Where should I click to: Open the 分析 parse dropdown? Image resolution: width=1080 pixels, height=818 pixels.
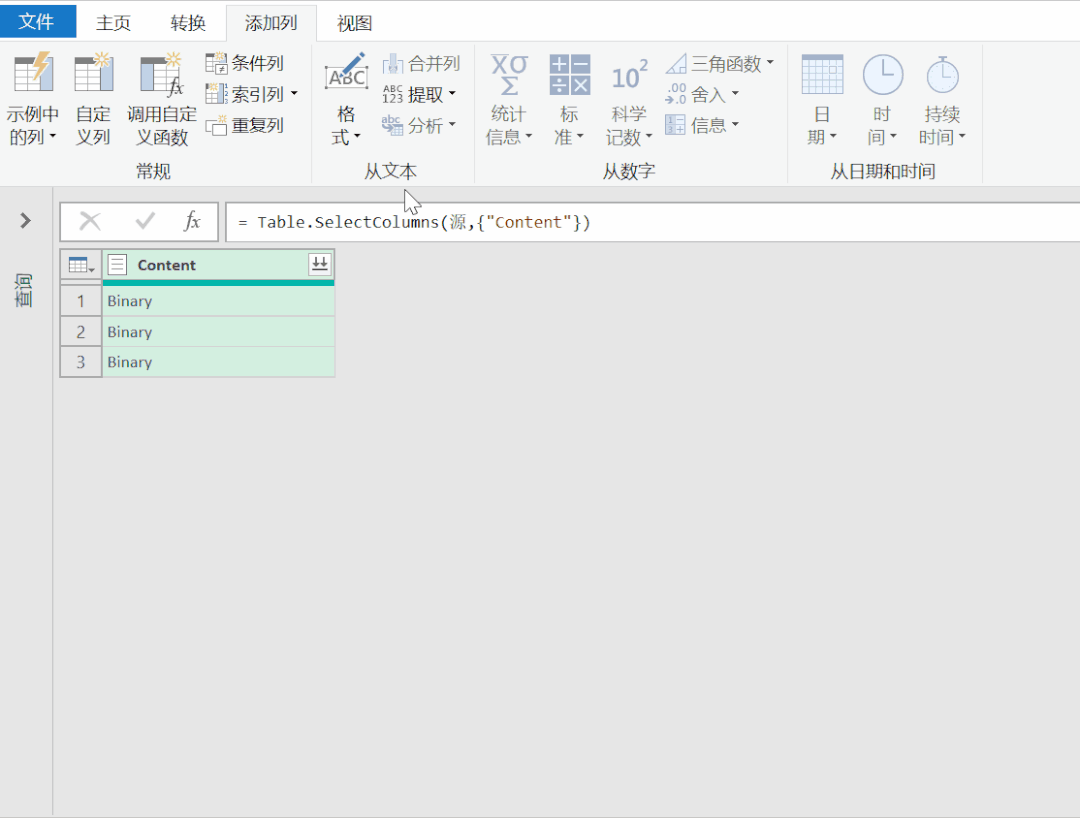coord(419,125)
